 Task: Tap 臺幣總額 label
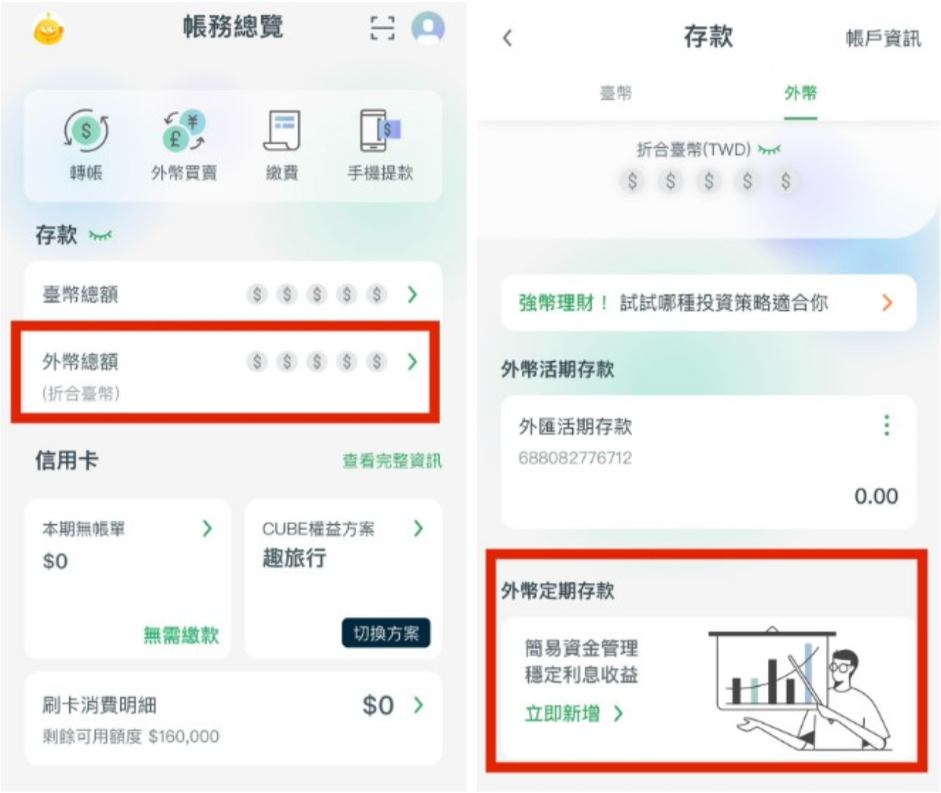(80, 294)
